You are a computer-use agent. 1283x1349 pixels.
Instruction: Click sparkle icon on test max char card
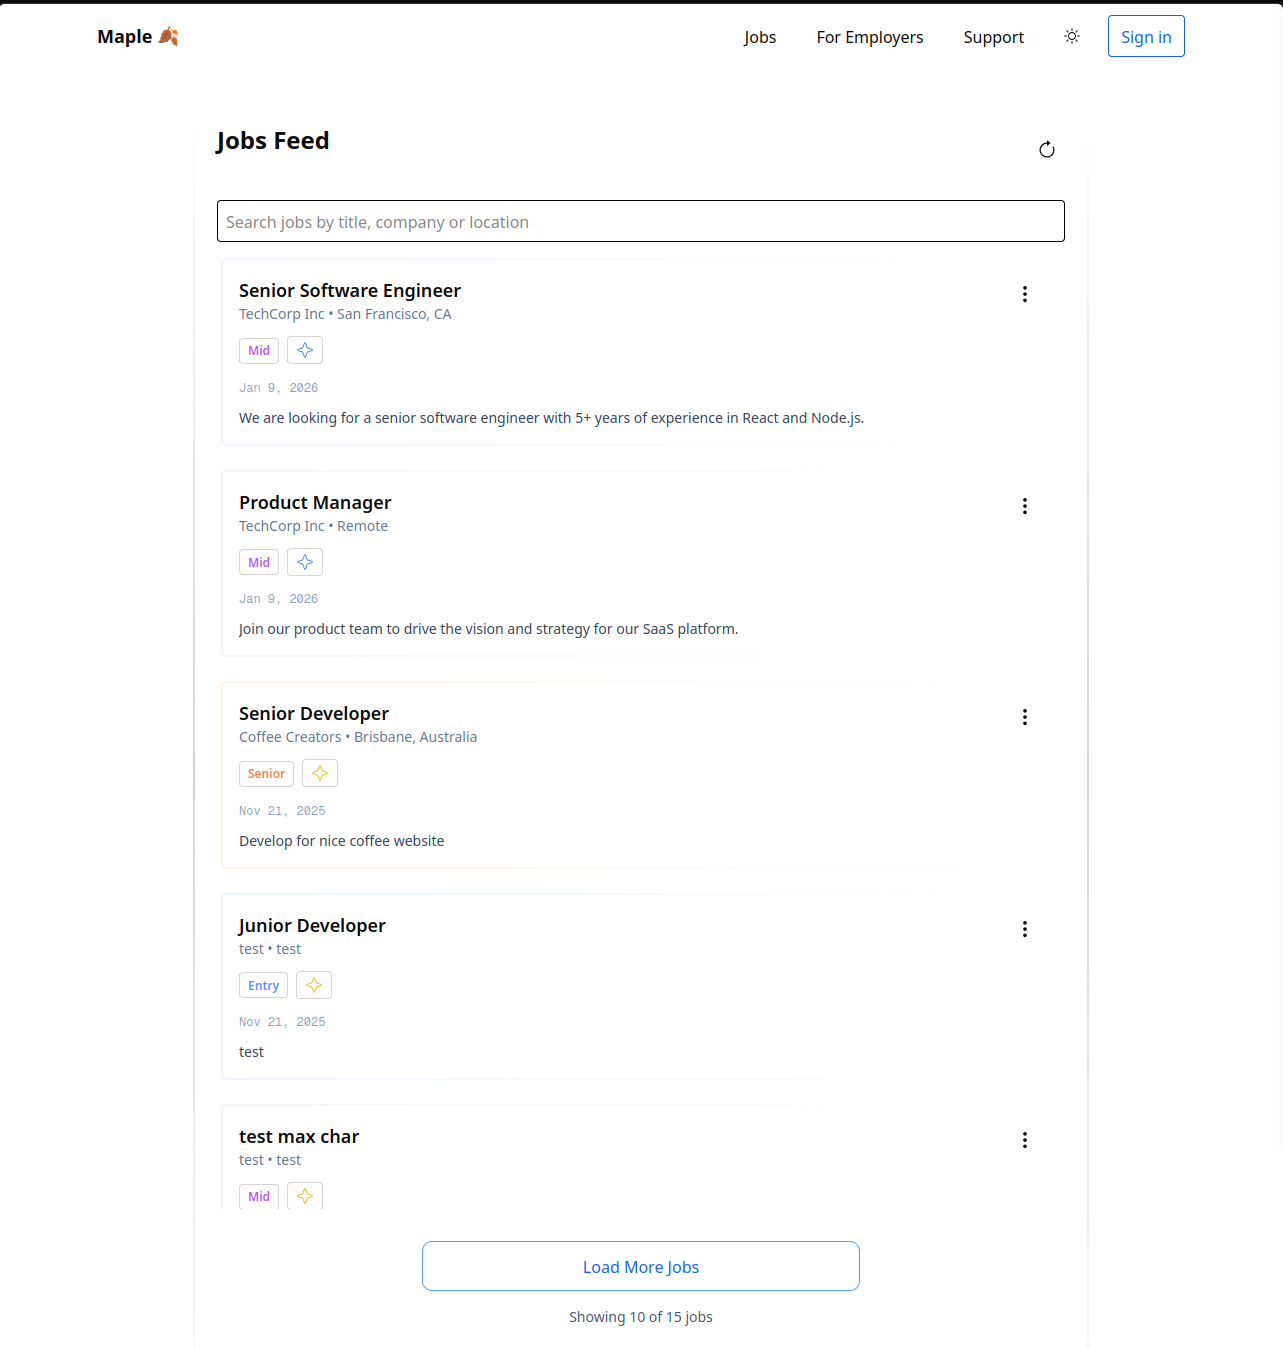(305, 1196)
